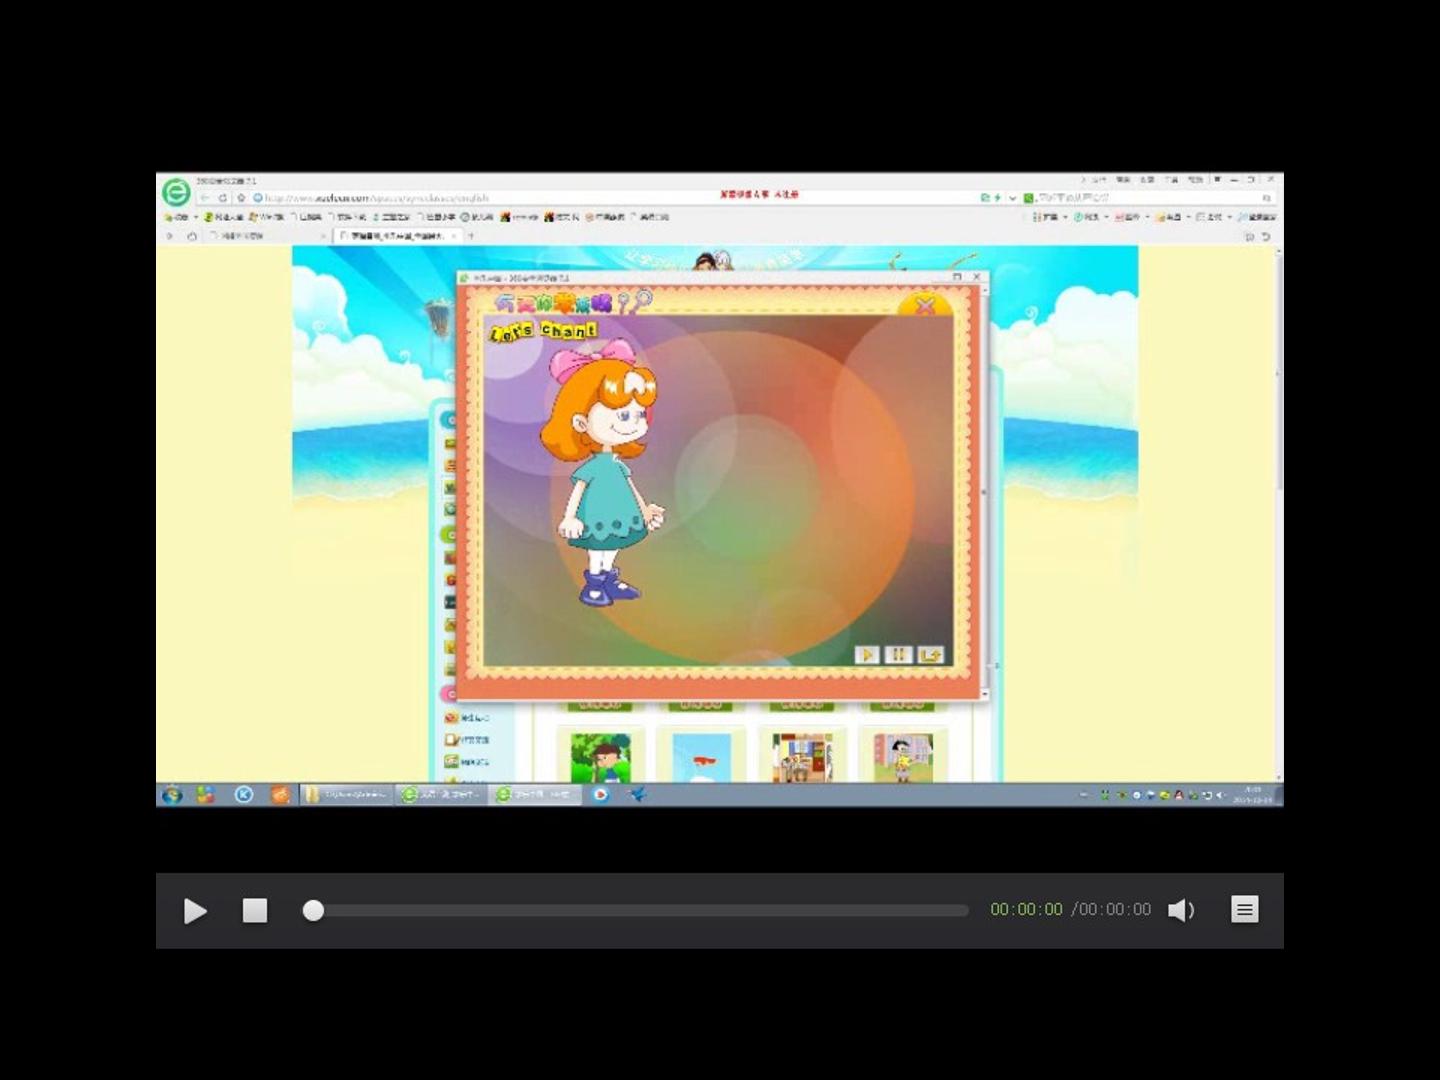Viewport: 1440px width, 1080px height.
Task: Click the browser reload icon beside the address bar
Action: click(x=222, y=198)
